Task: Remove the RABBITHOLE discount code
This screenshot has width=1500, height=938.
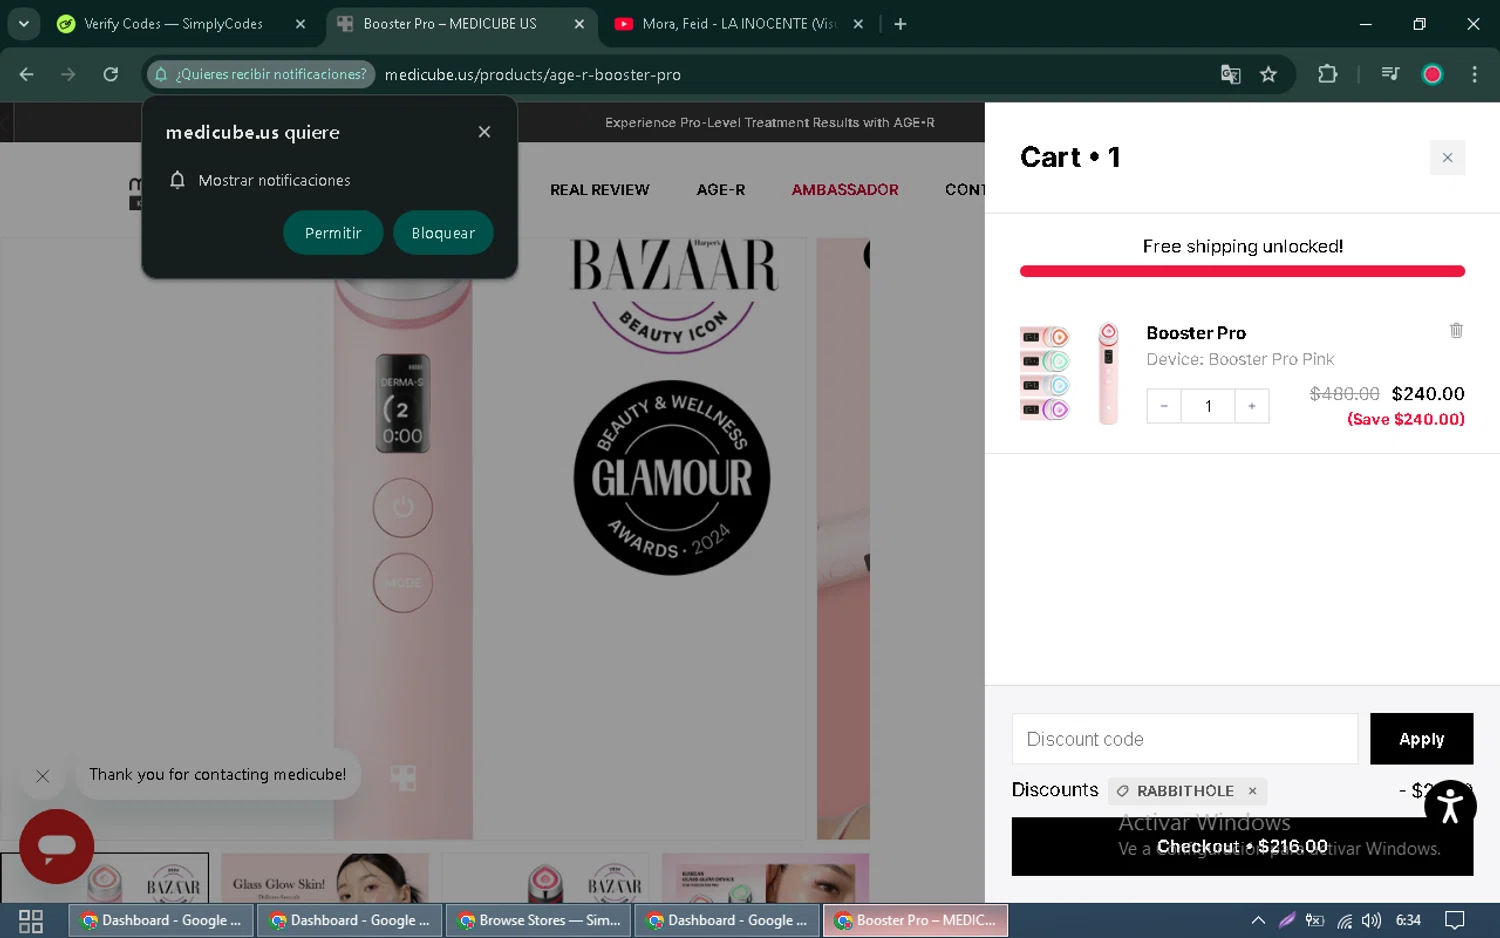Action: pyautogui.click(x=1252, y=791)
